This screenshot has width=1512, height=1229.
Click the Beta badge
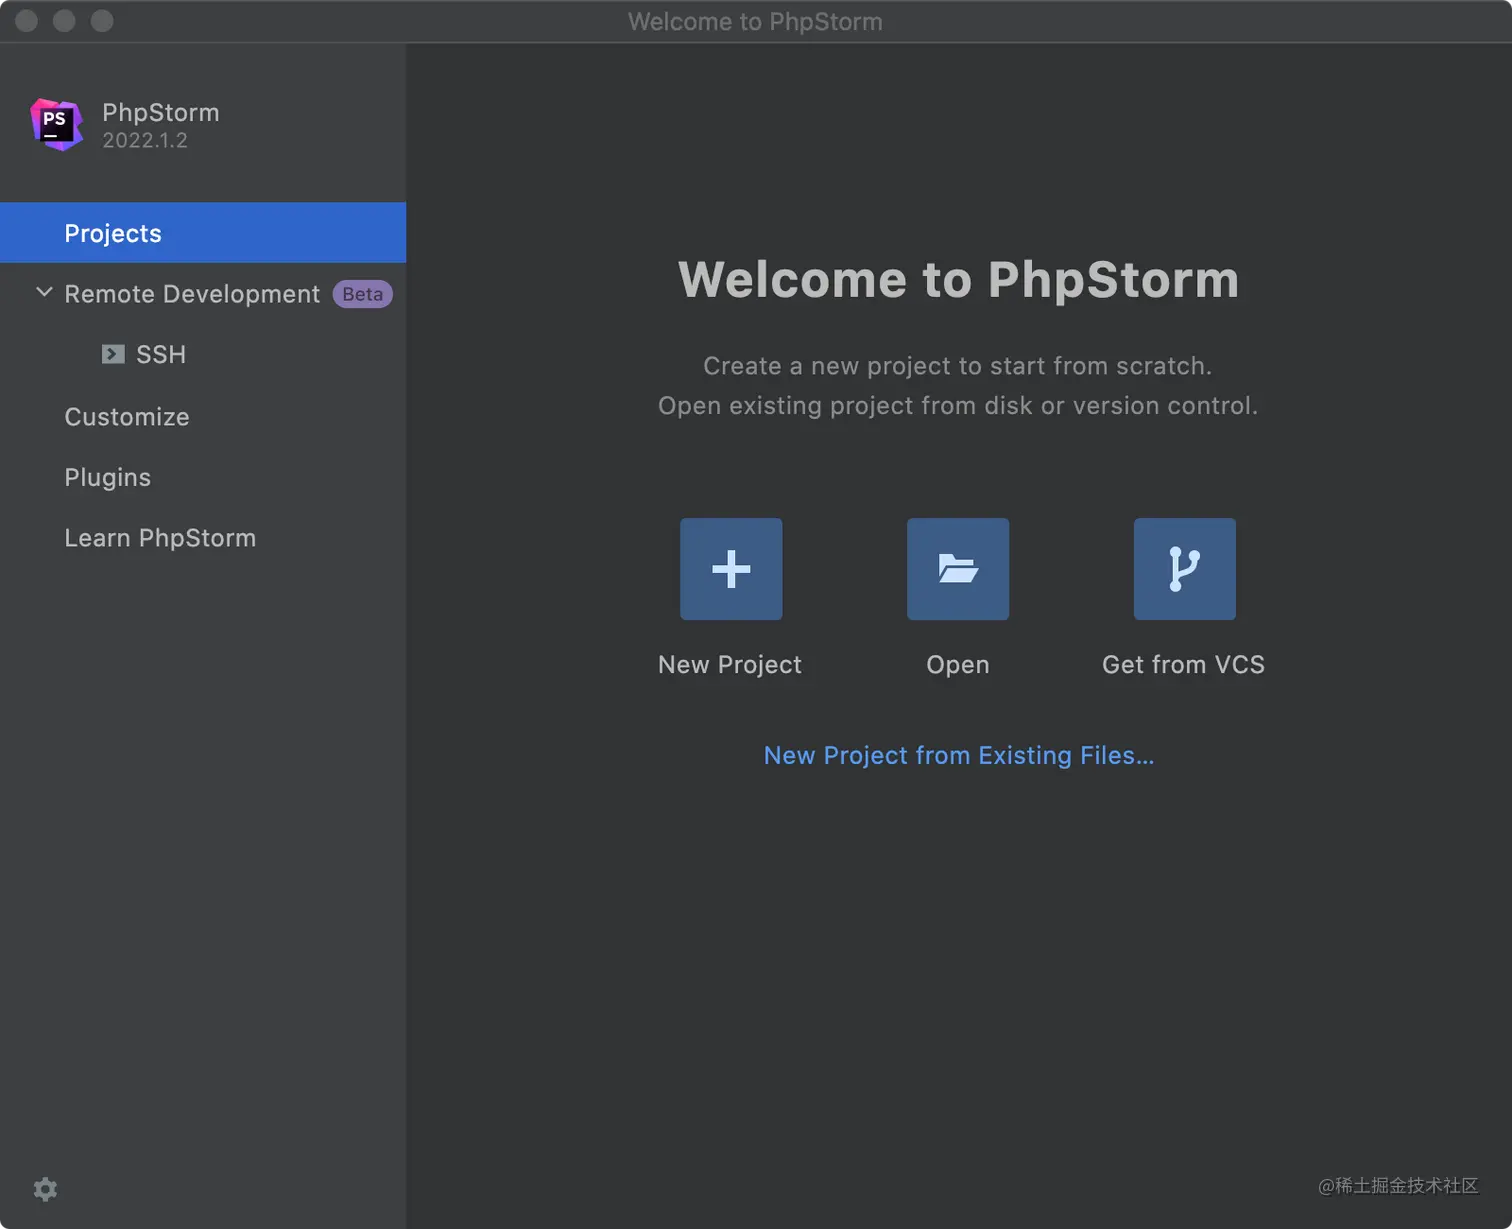tap(362, 294)
